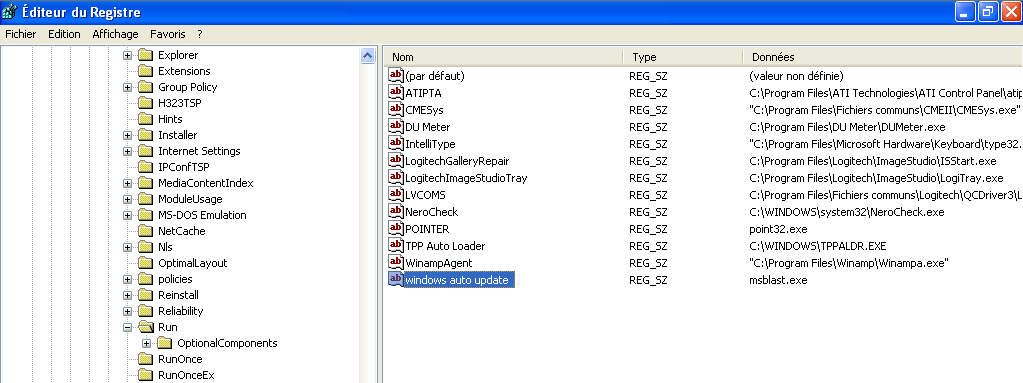This screenshot has width=1023, height=383.
Task: Expand the MS-DOS Emulation key
Action: (x=127, y=215)
